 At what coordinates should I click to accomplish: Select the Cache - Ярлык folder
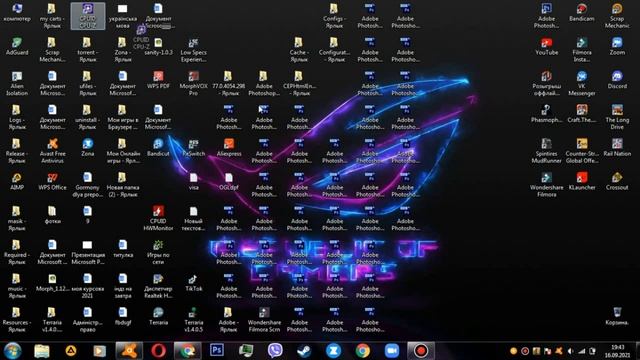pyautogui.click(x=299, y=49)
